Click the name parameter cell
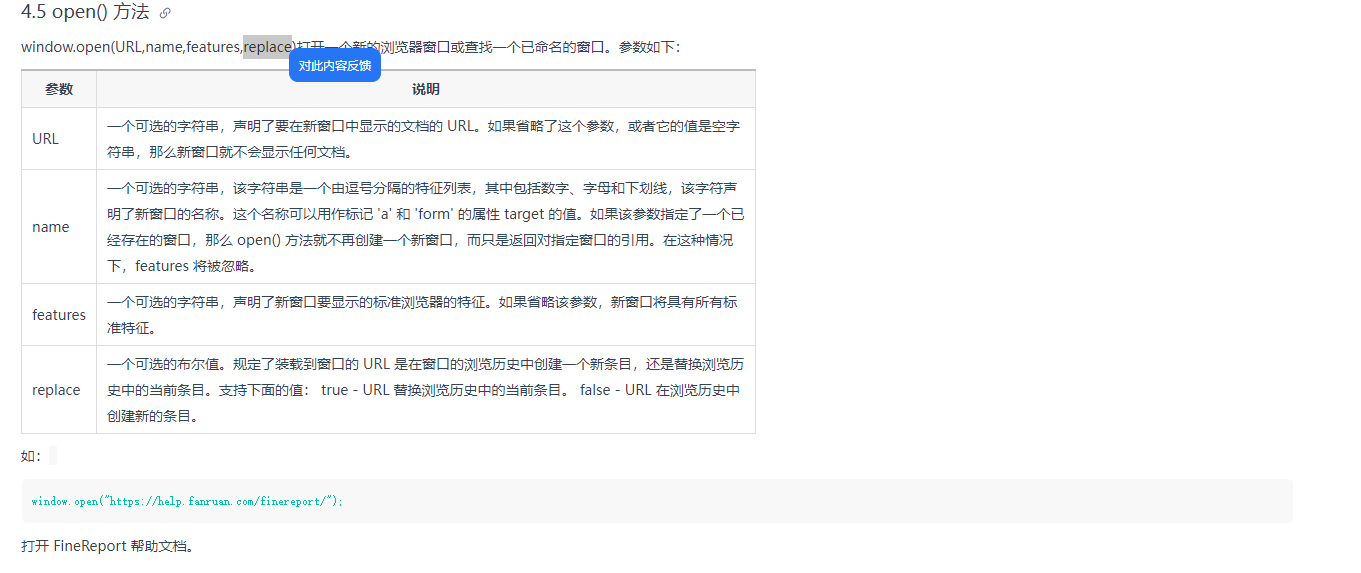1361x573 pixels. coord(59,227)
